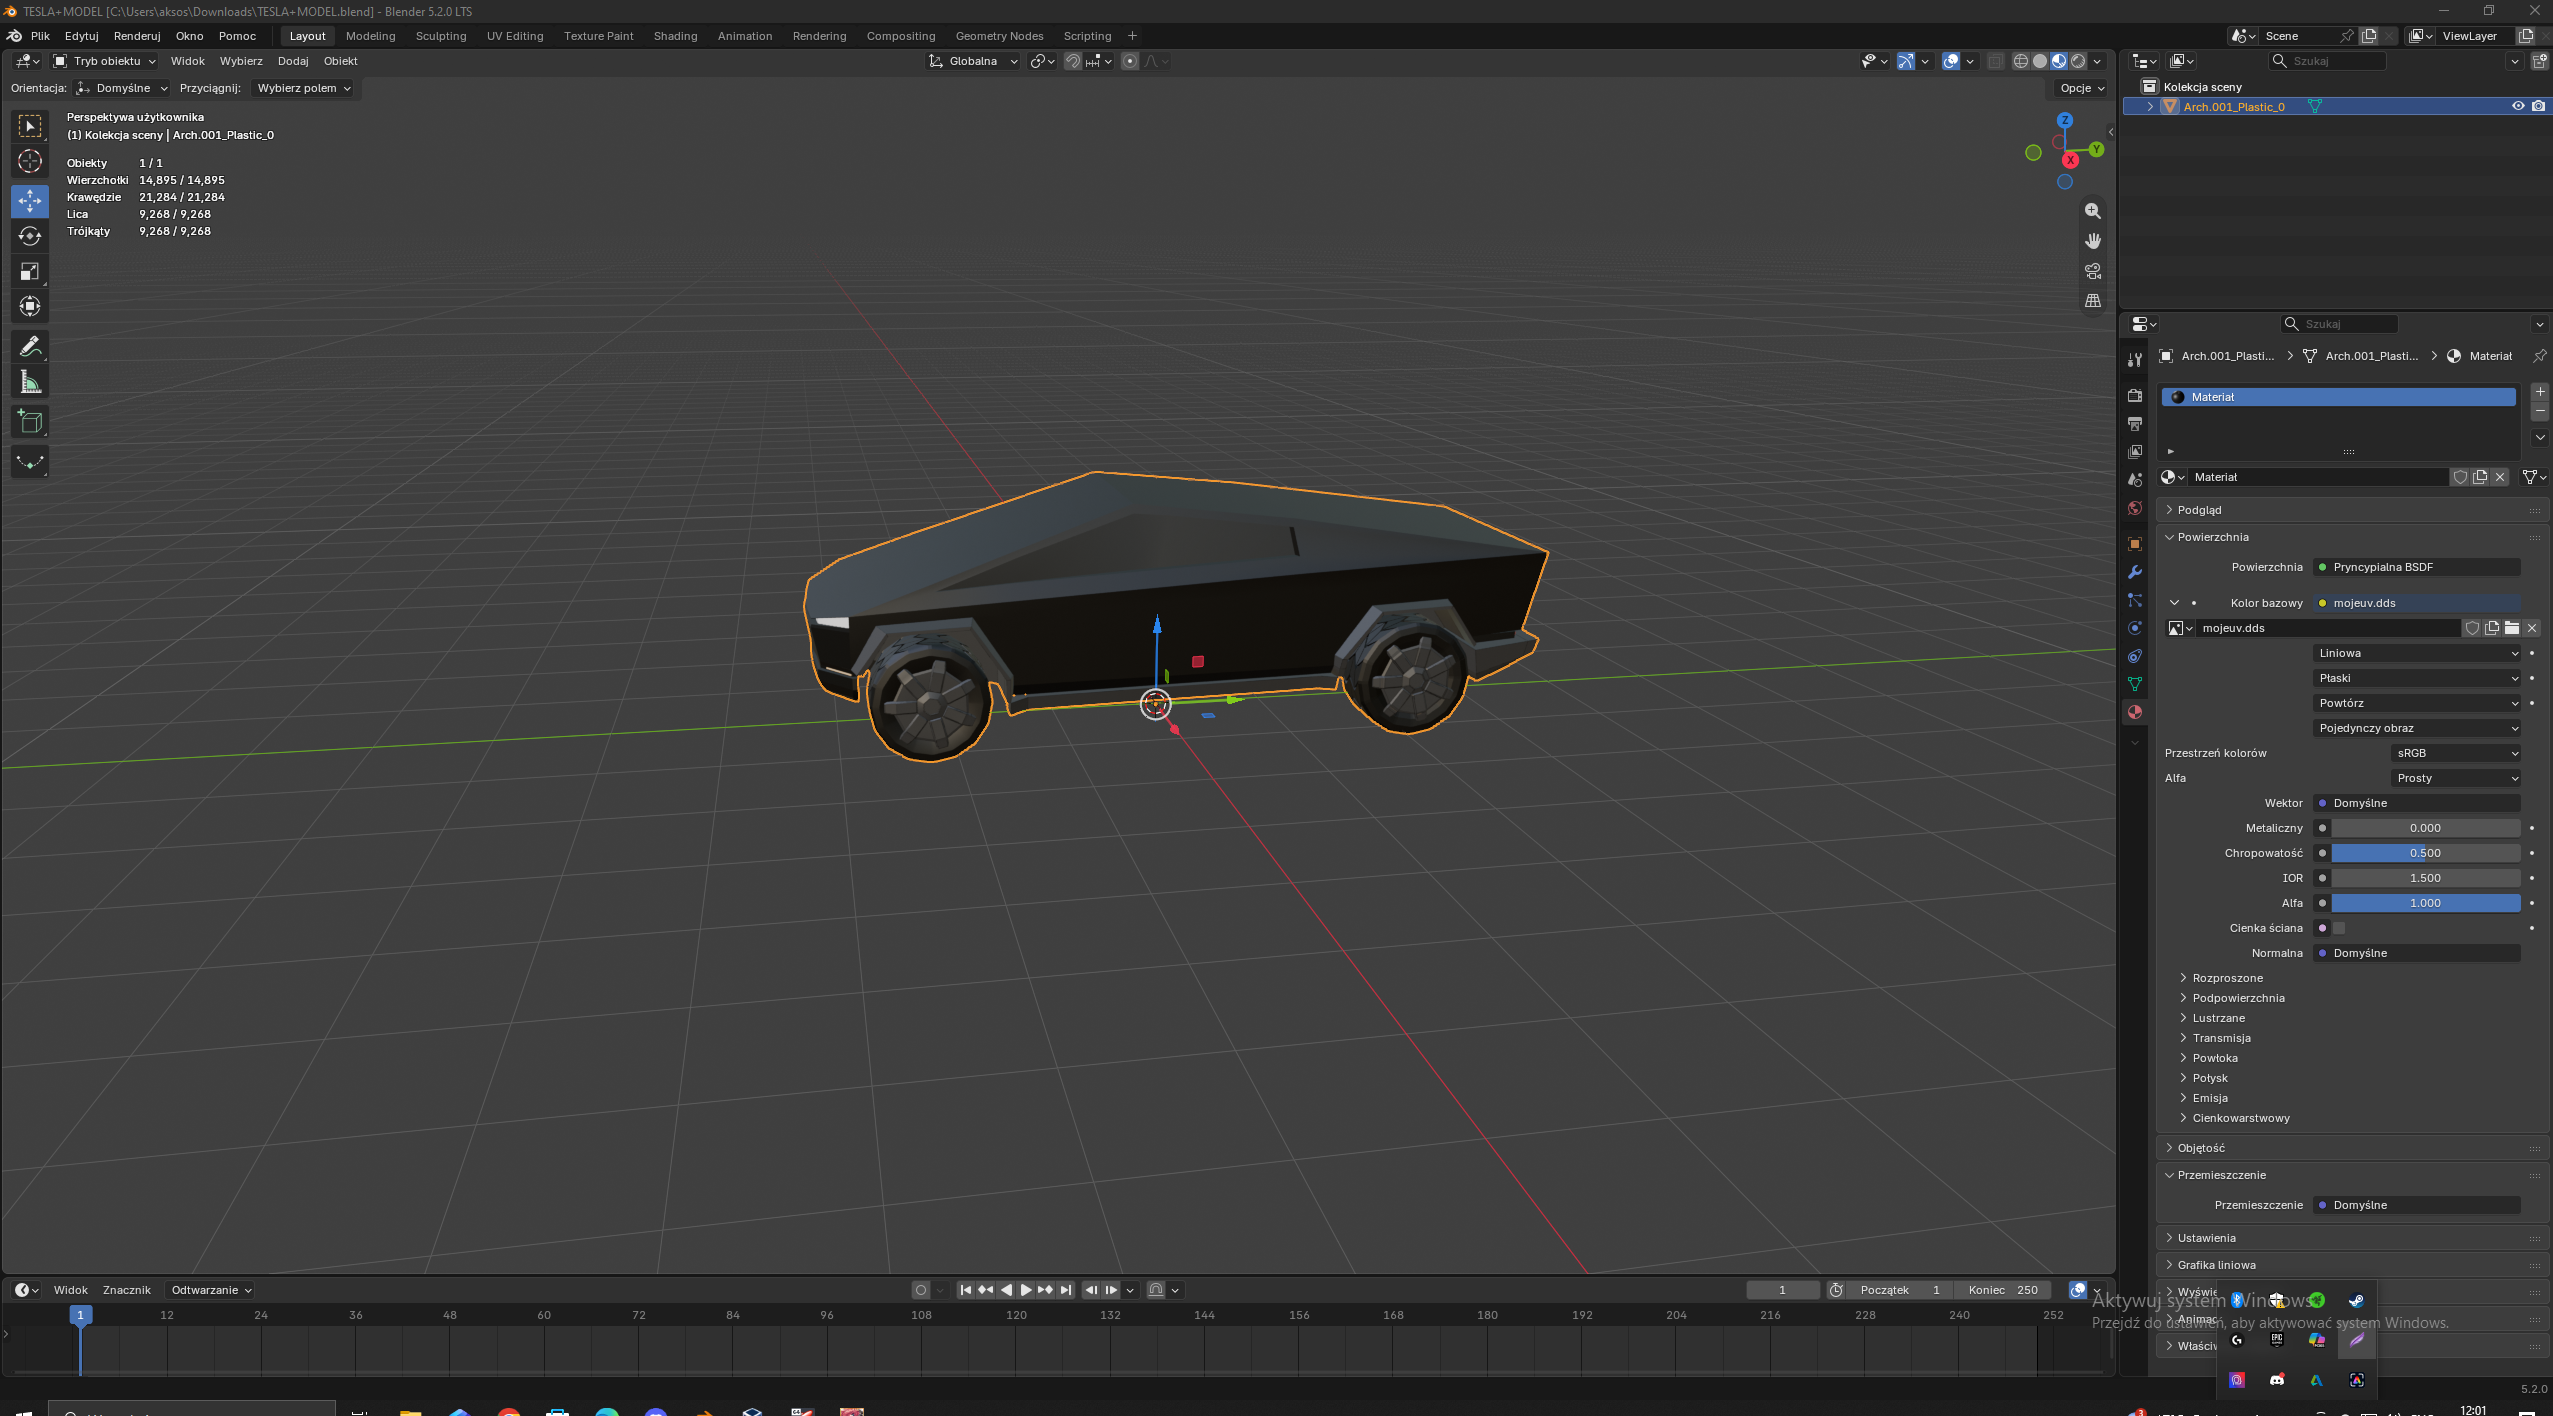
Task: Open the Globalna orientation dropdown
Action: (973, 61)
